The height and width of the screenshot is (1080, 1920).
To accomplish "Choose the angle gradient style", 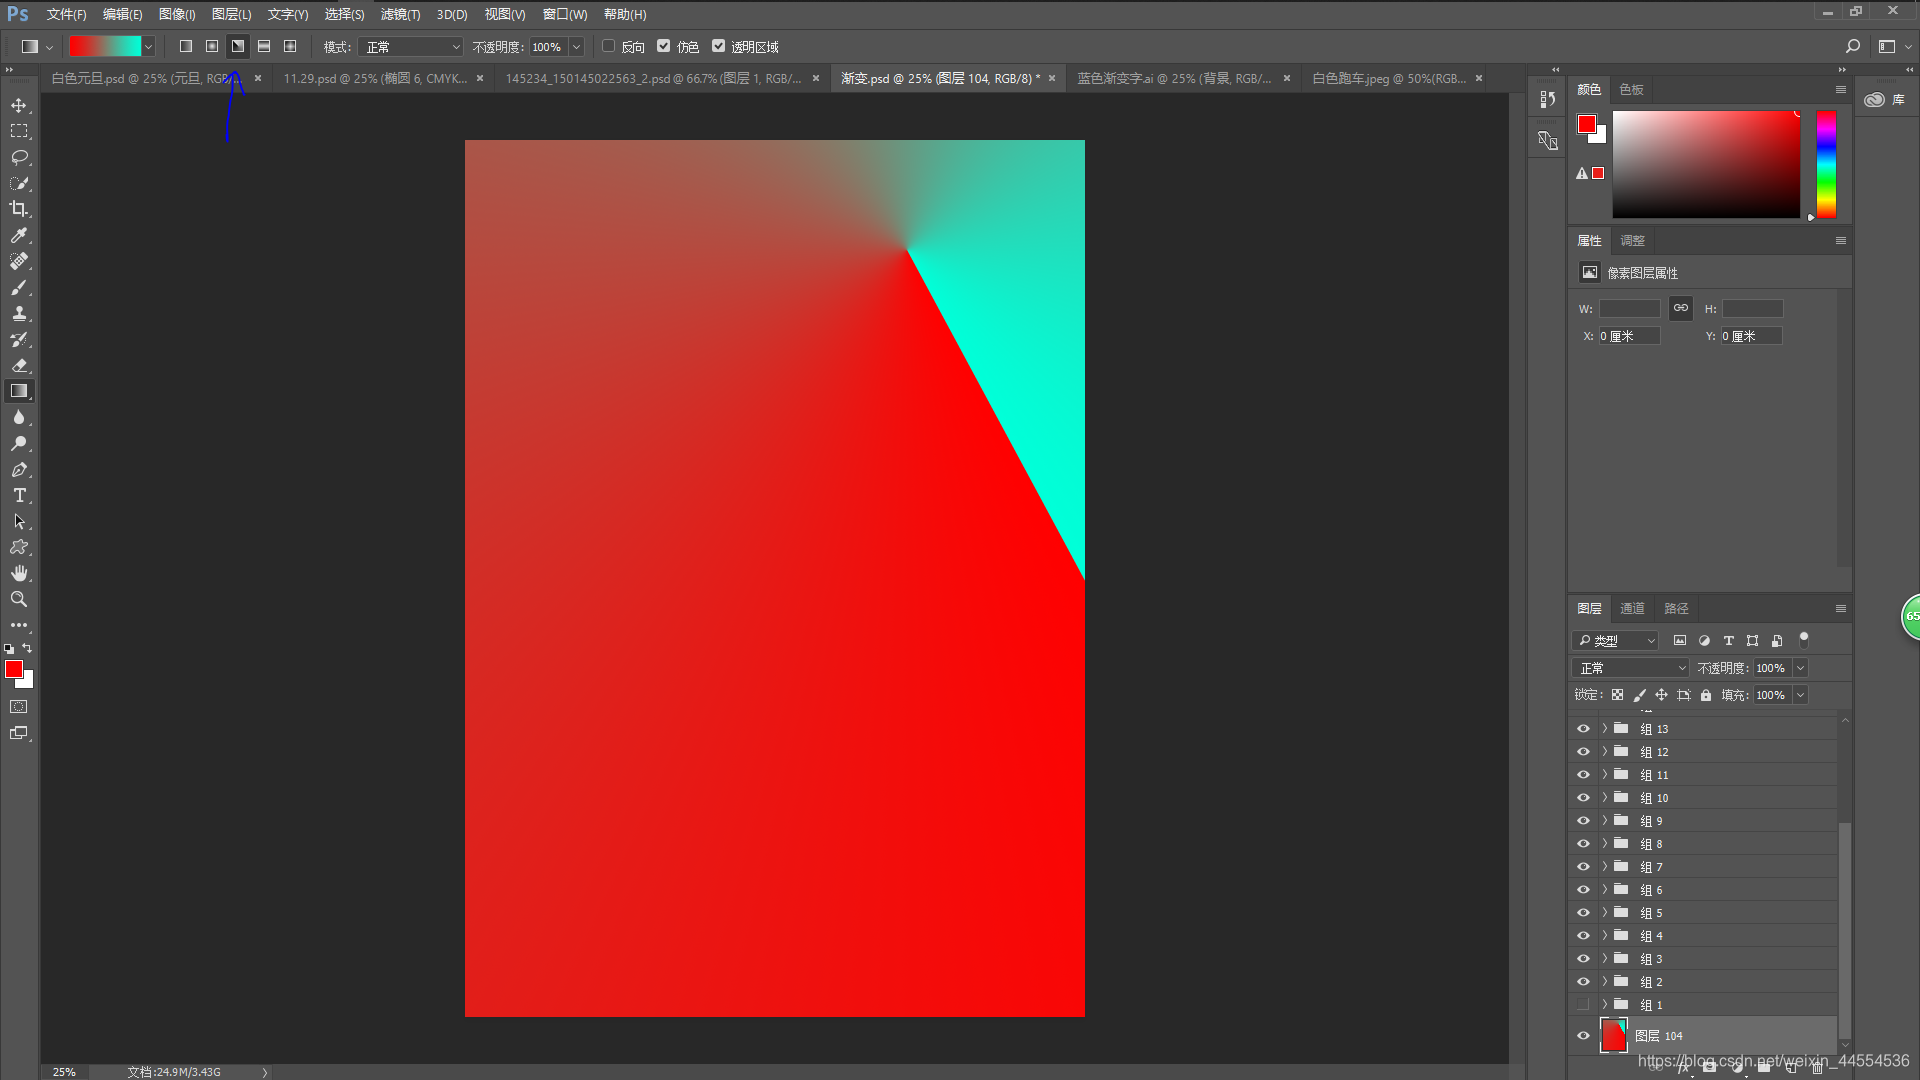I will click(238, 46).
